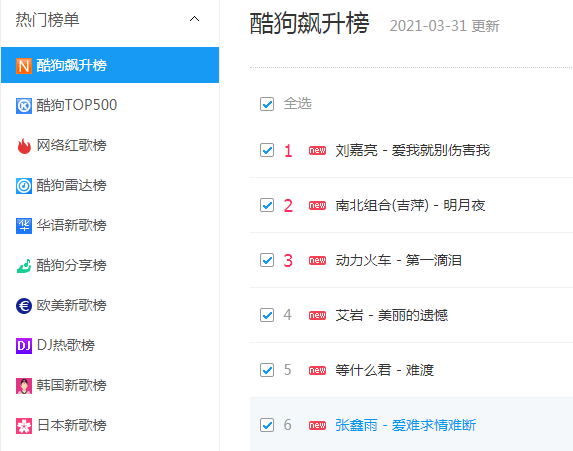Play 艾岩 - 美丽的遗憾
573x451 pixels.
pyautogui.click(x=391, y=315)
